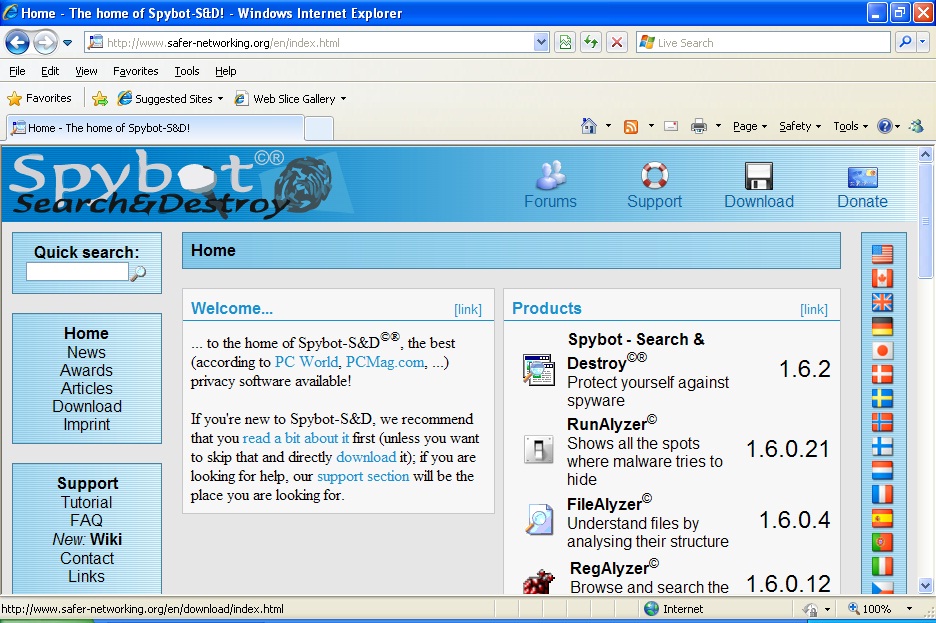
Task: Expand the address bar URL history dropdown
Action: pyautogui.click(x=541, y=42)
